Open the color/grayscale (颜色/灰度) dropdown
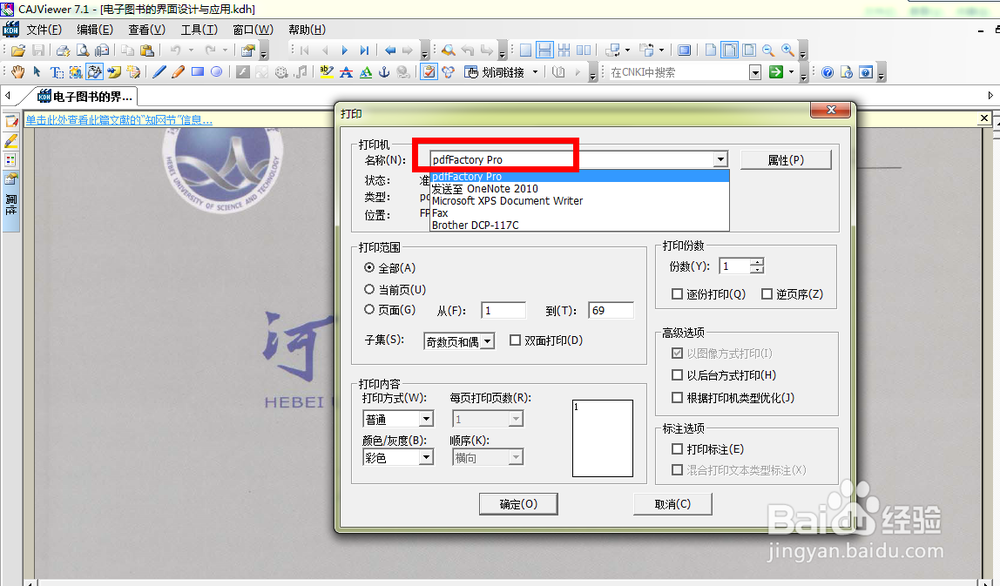The width and height of the screenshot is (1000, 586). coord(426,457)
